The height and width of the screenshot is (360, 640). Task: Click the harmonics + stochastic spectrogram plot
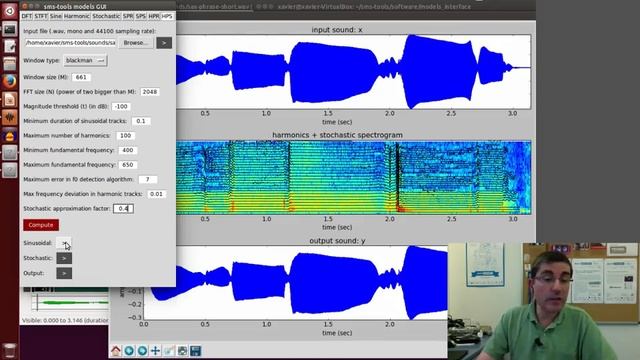(353, 178)
